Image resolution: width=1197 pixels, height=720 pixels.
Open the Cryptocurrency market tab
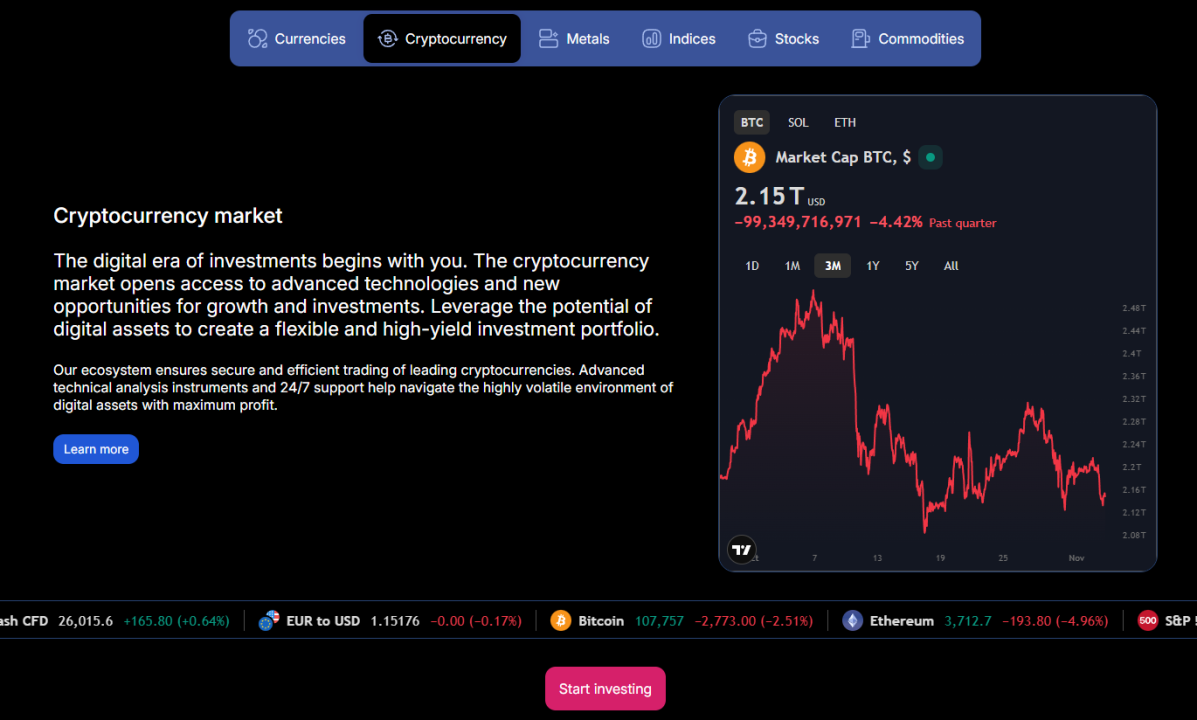[x=442, y=39]
